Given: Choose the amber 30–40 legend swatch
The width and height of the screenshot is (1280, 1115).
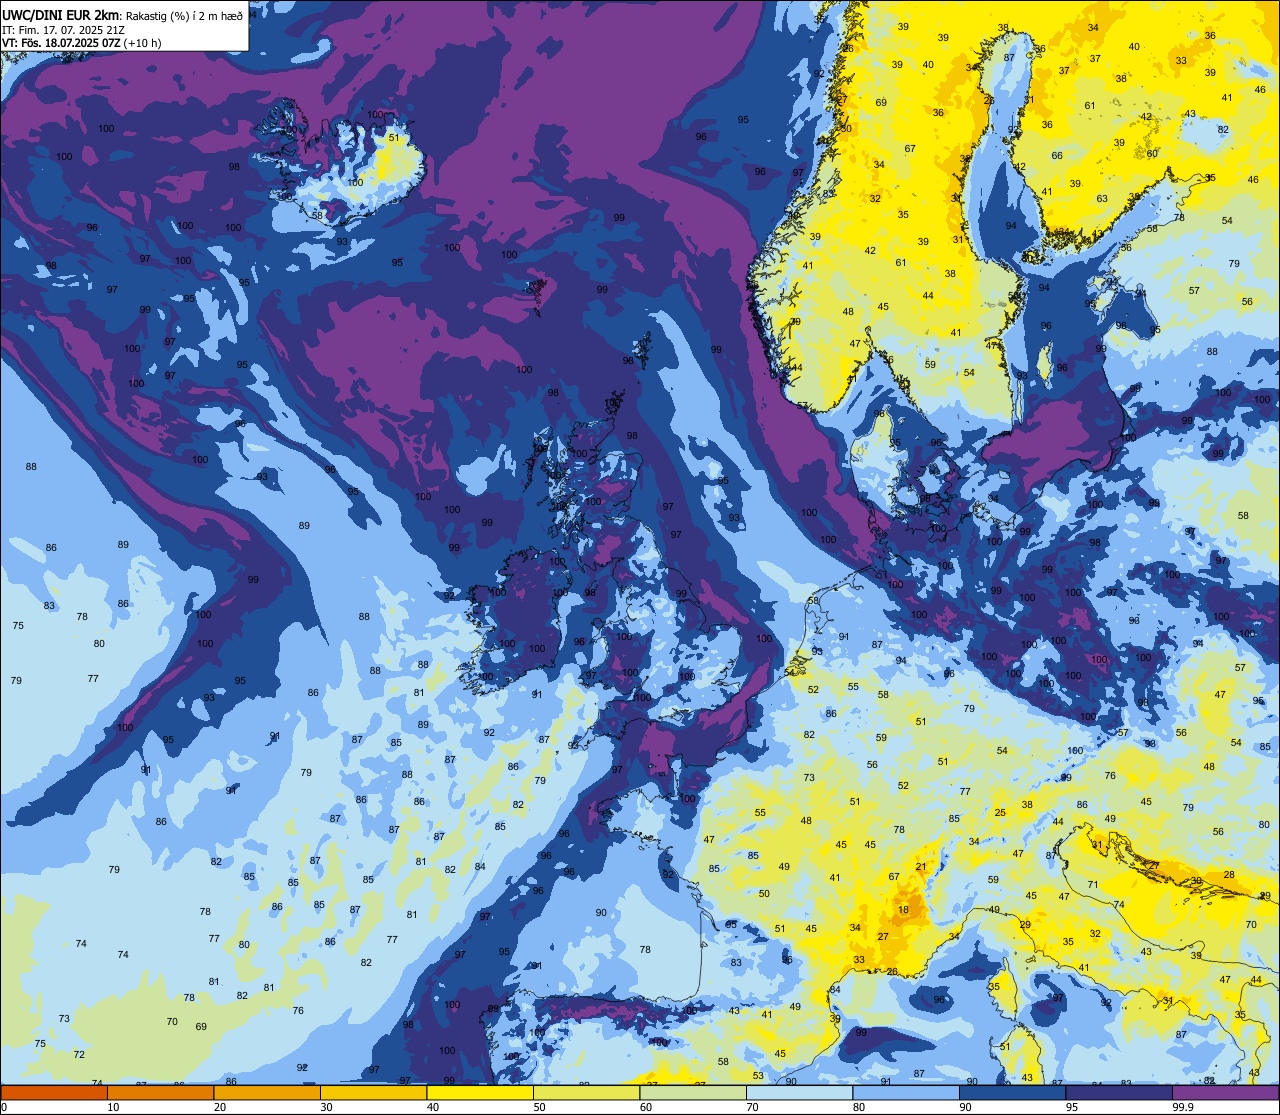Looking at the screenshot, I should (373, 1092).
